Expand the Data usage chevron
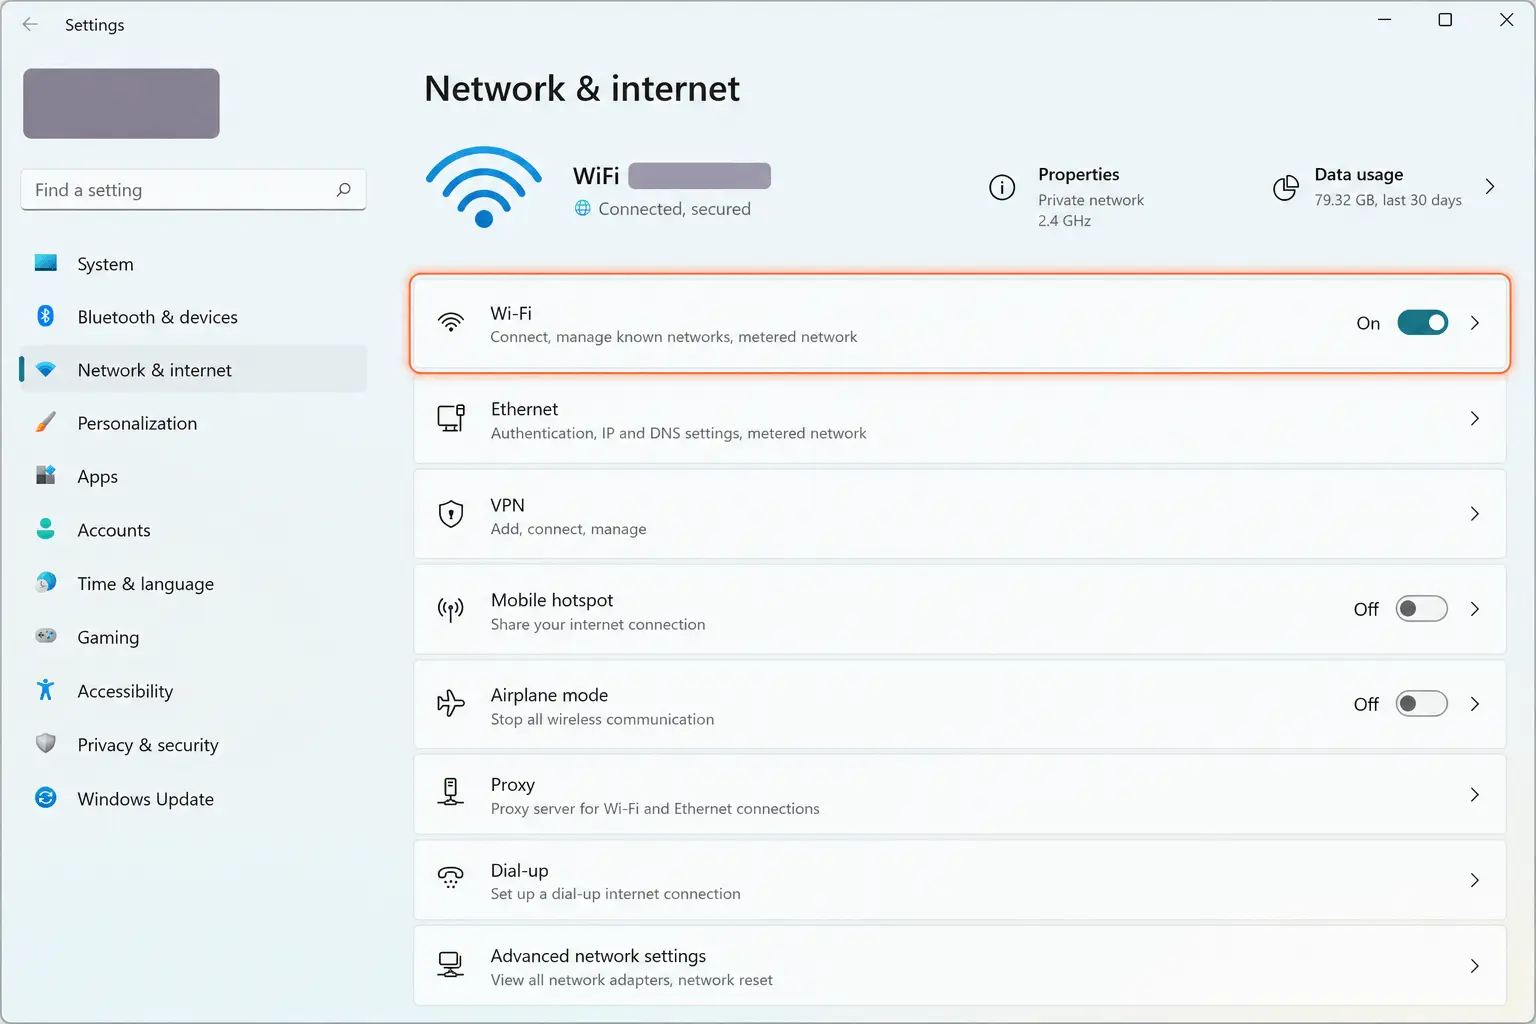Viewport: 1536px width, 1024px height. [x=1490, y=187]
